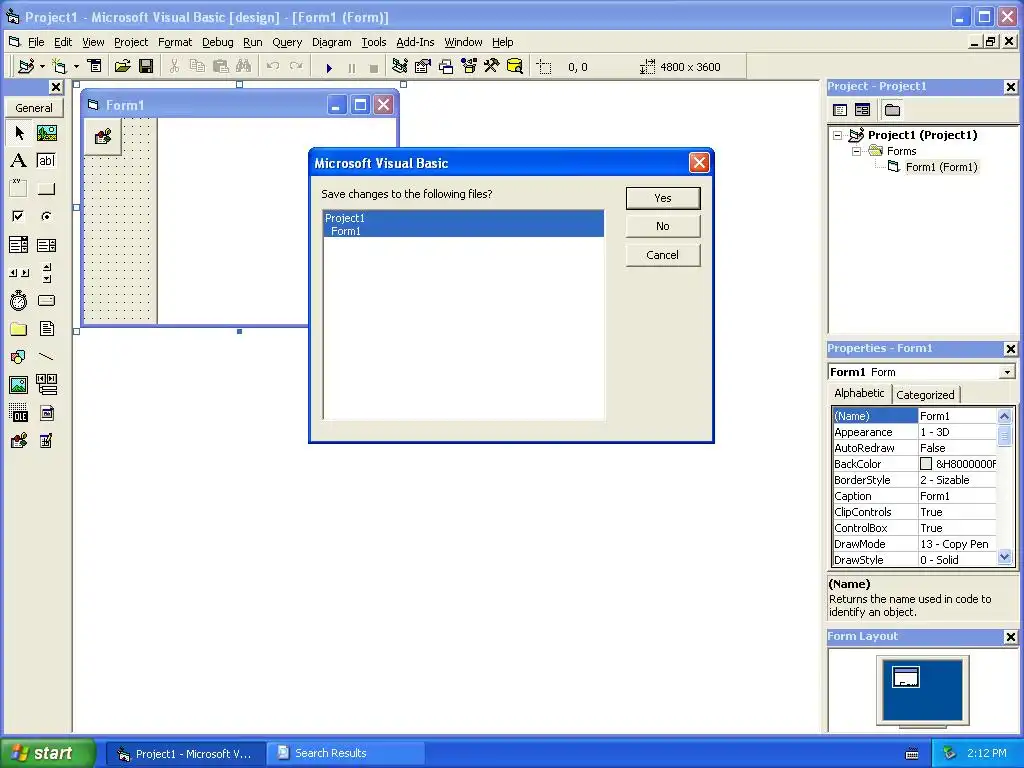Select the Line control tool
Screen dimensions: 1024x768
tap(46, 357)
